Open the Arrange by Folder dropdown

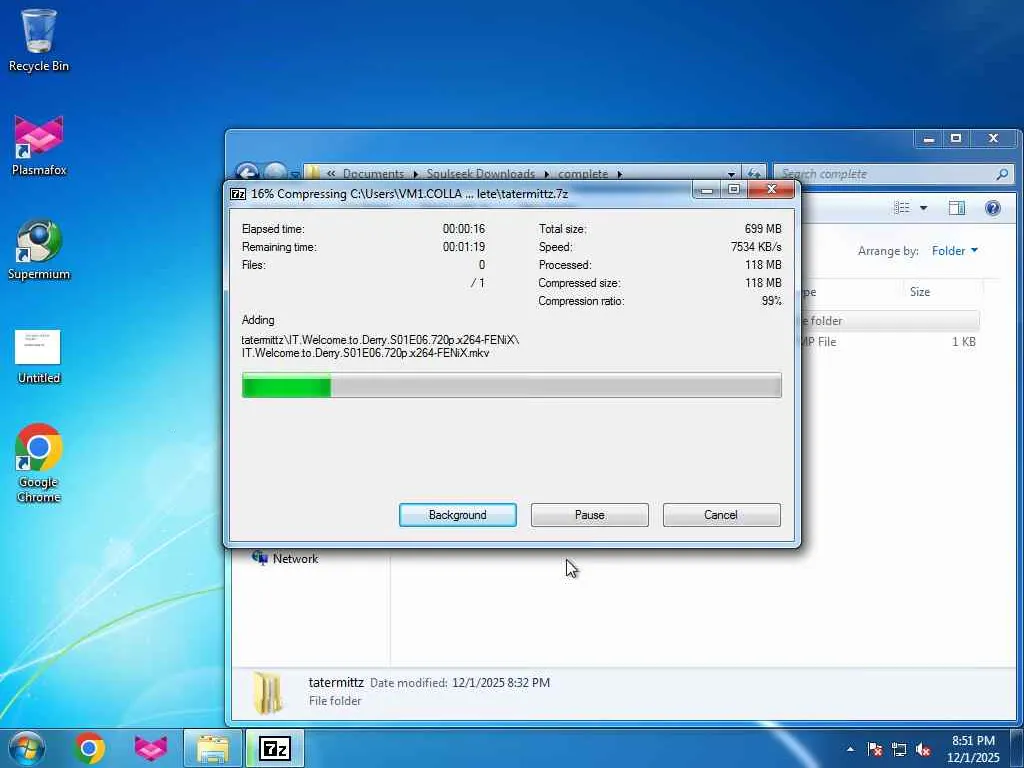click(x=955, y=251)
